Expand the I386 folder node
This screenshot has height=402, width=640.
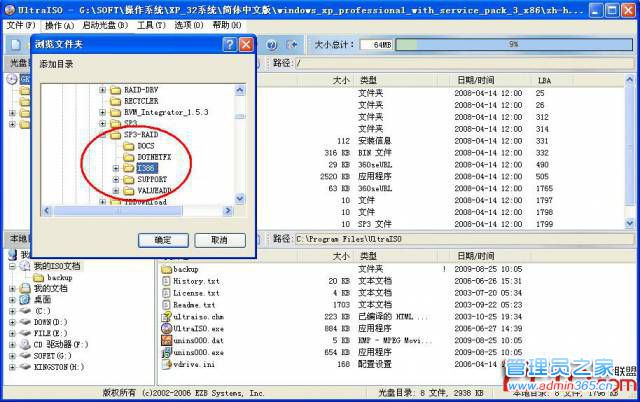[x=116, y=168]
